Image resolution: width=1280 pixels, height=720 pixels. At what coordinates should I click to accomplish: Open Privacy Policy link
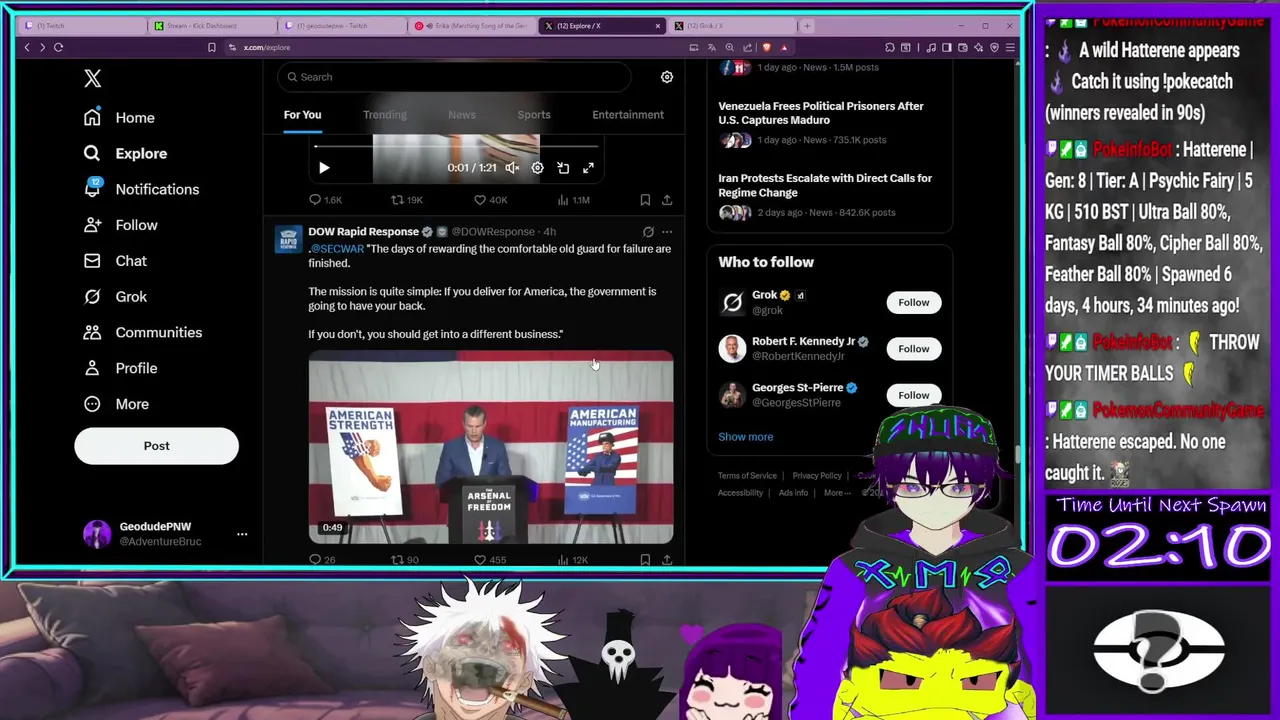817,476
